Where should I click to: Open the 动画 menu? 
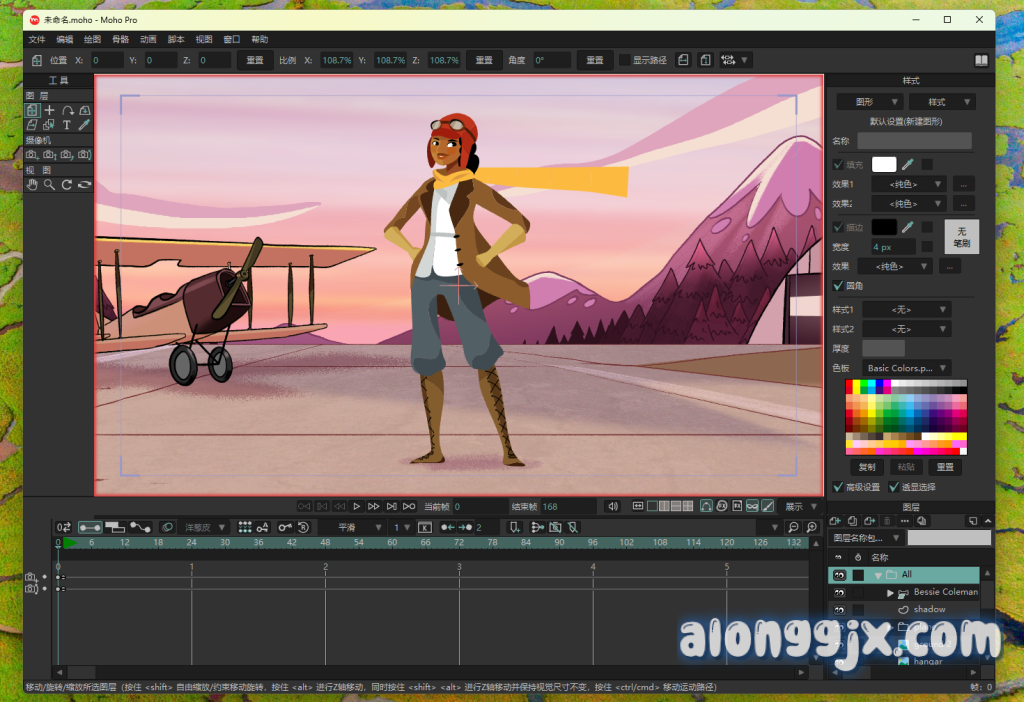click(148, 39)
